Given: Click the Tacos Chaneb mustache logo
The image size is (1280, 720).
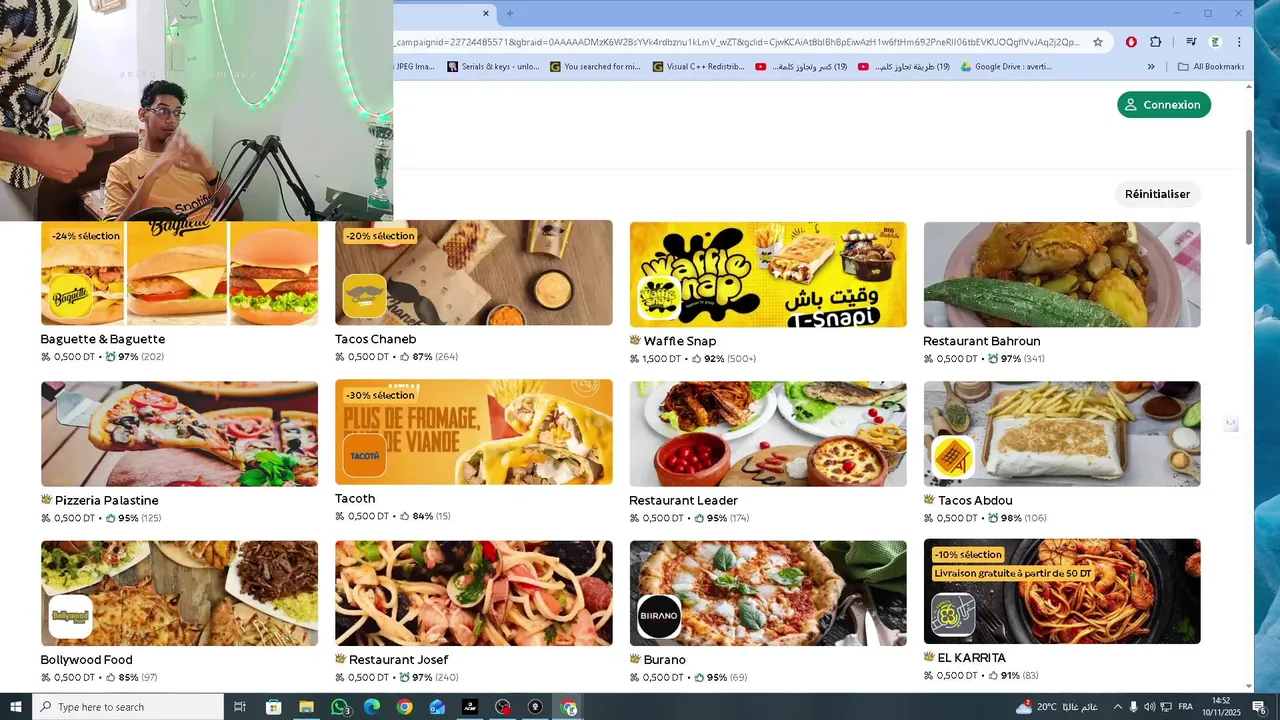Looking at the screenshot, I should 364,296.
